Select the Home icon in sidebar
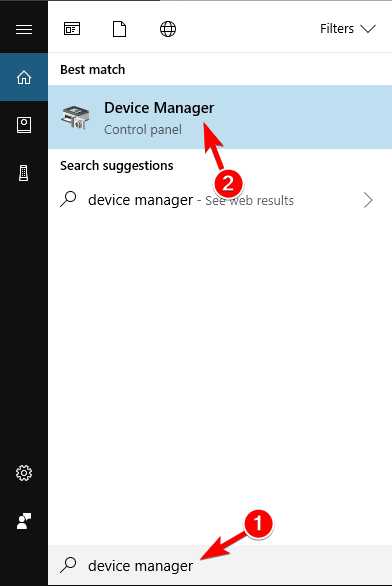This screenshot has width=392, height=586. click(24, 77)
